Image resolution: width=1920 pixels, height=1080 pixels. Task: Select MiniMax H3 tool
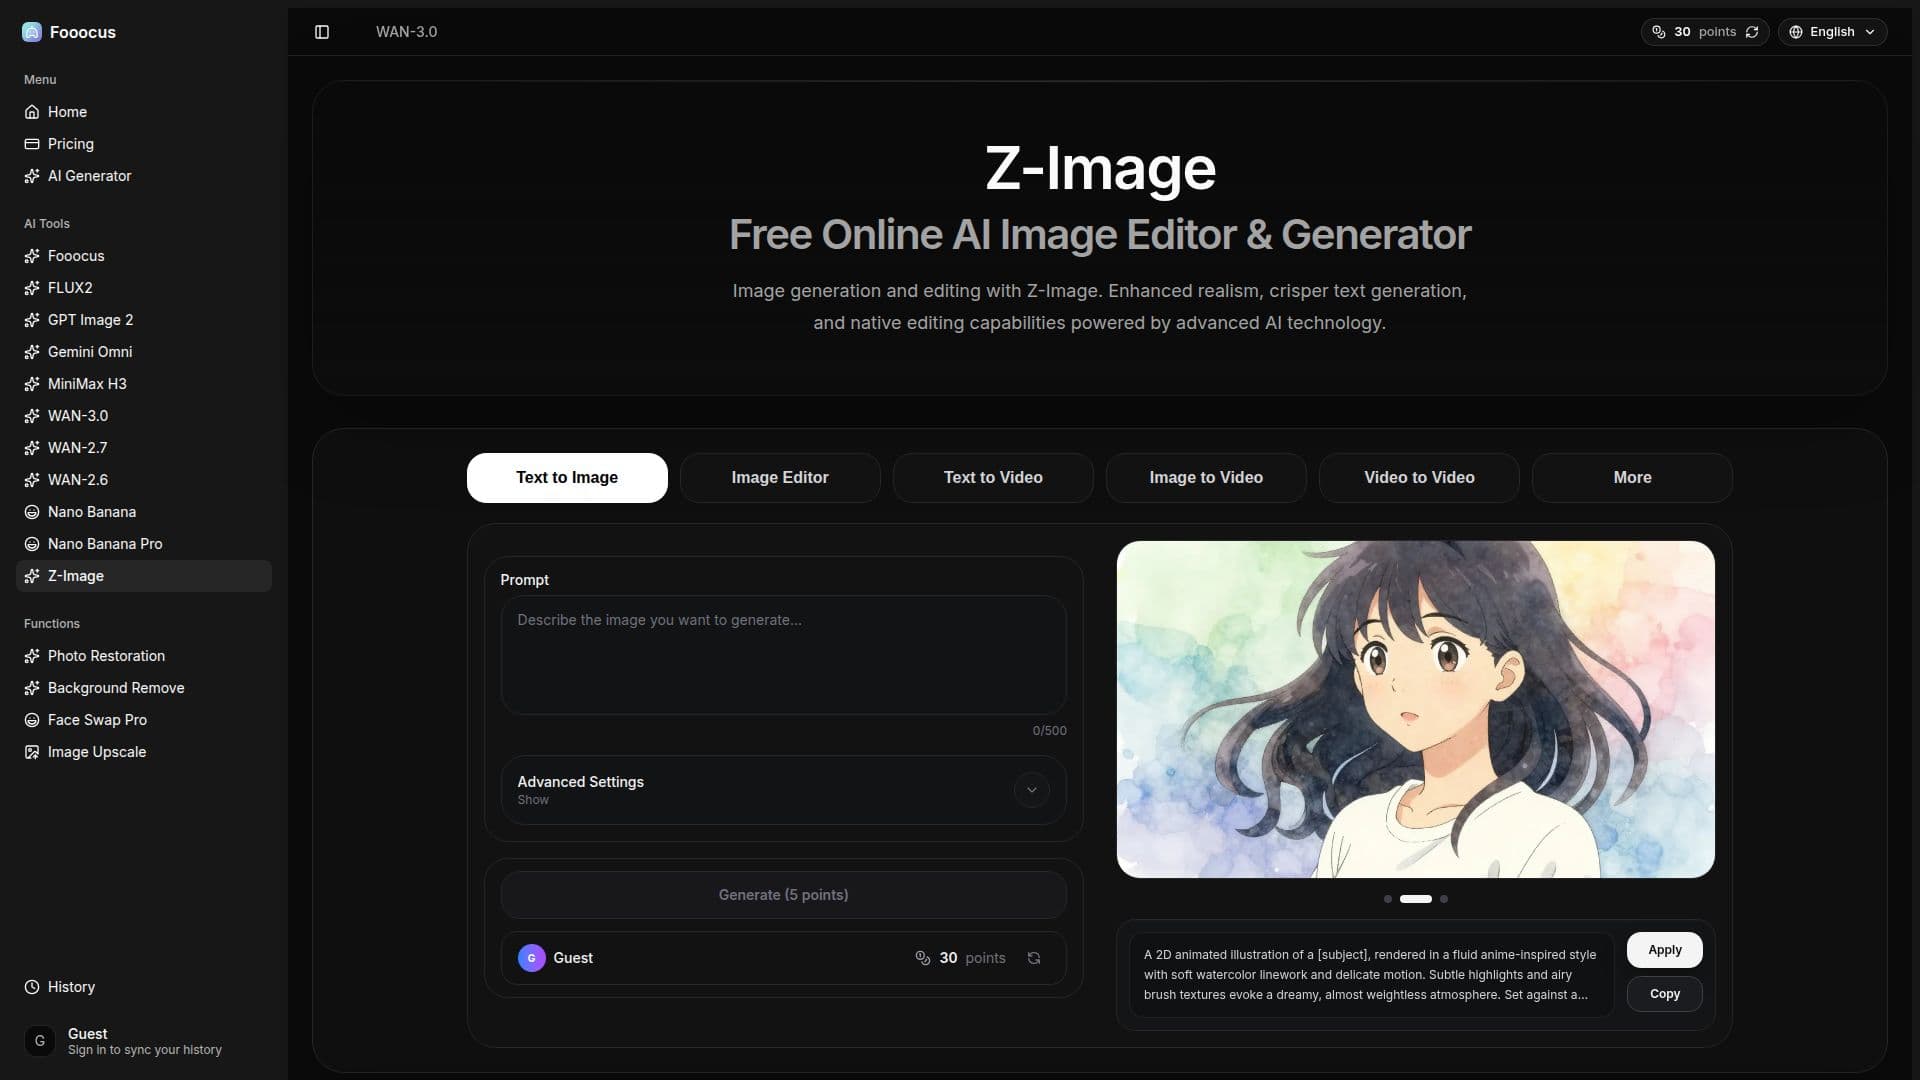[144, 384]
